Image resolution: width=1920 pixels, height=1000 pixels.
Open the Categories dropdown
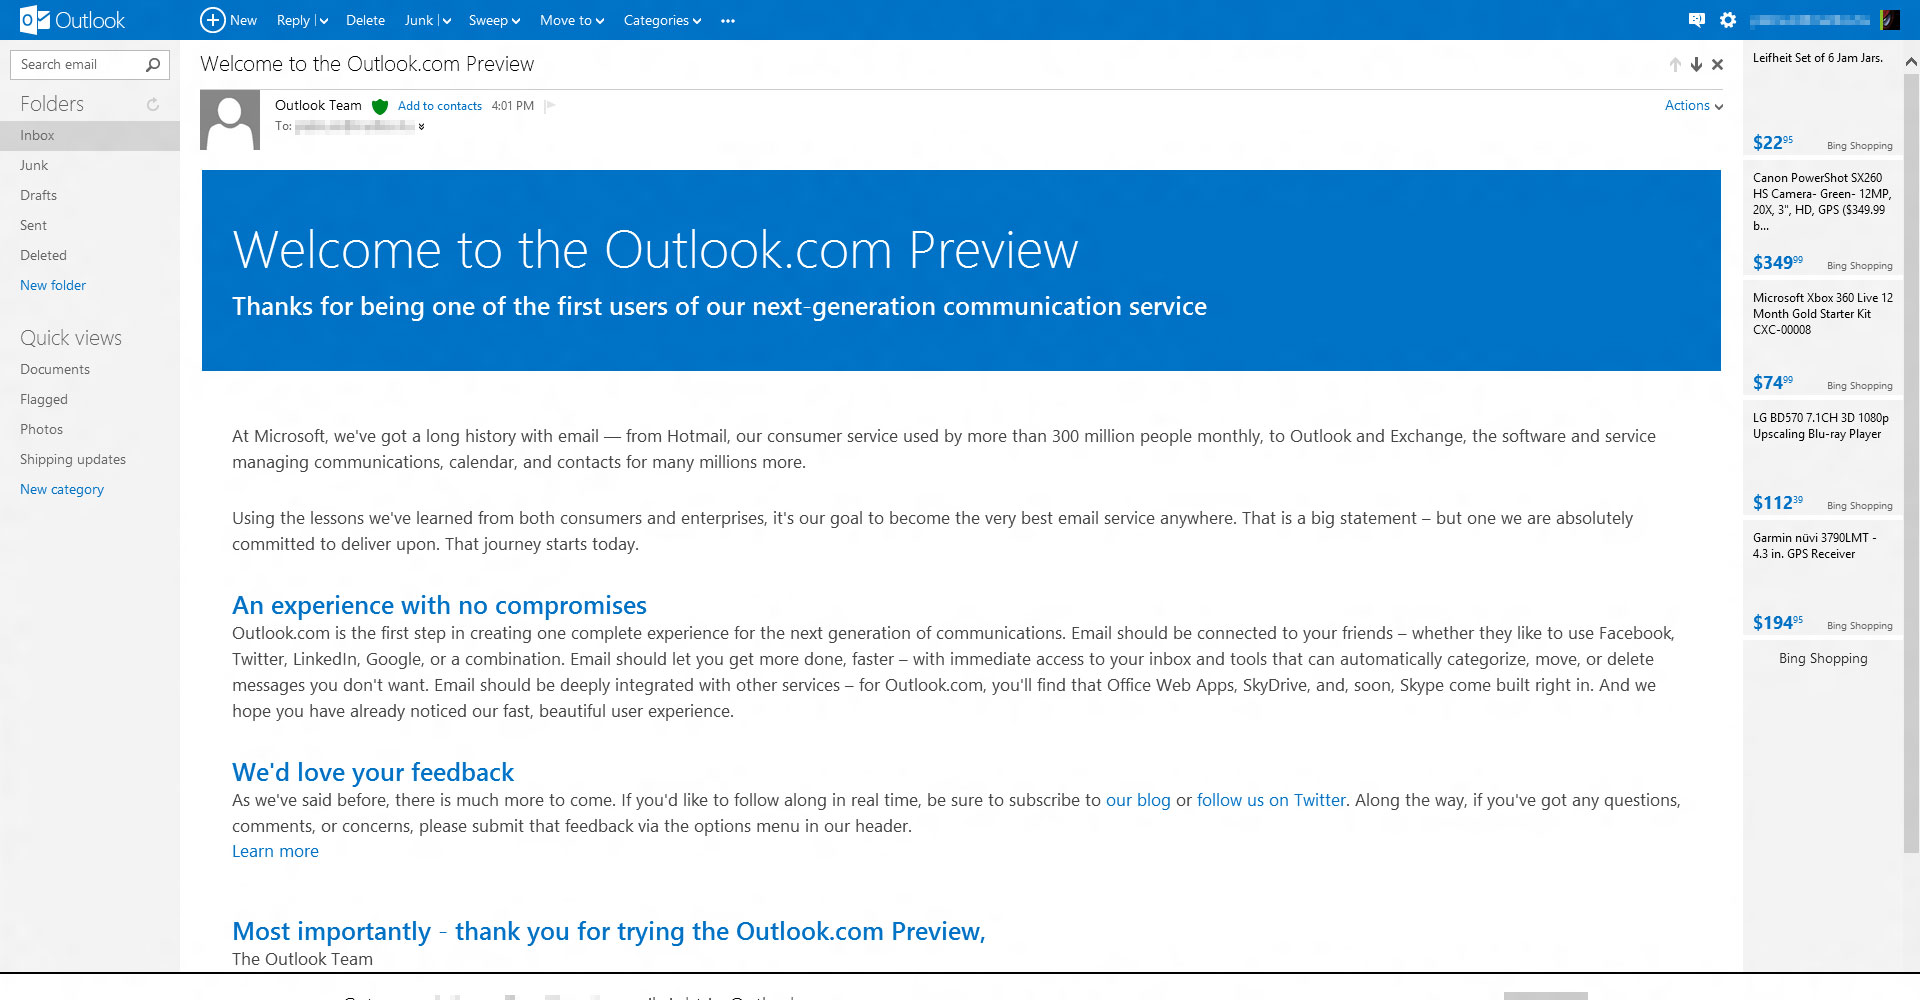662,21
